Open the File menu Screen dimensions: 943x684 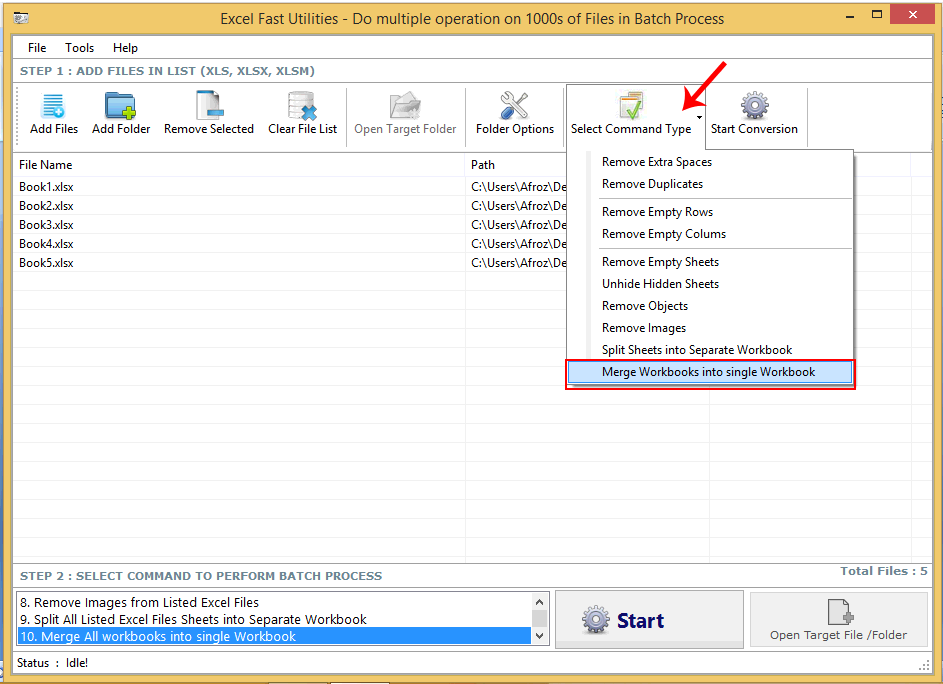36,47
